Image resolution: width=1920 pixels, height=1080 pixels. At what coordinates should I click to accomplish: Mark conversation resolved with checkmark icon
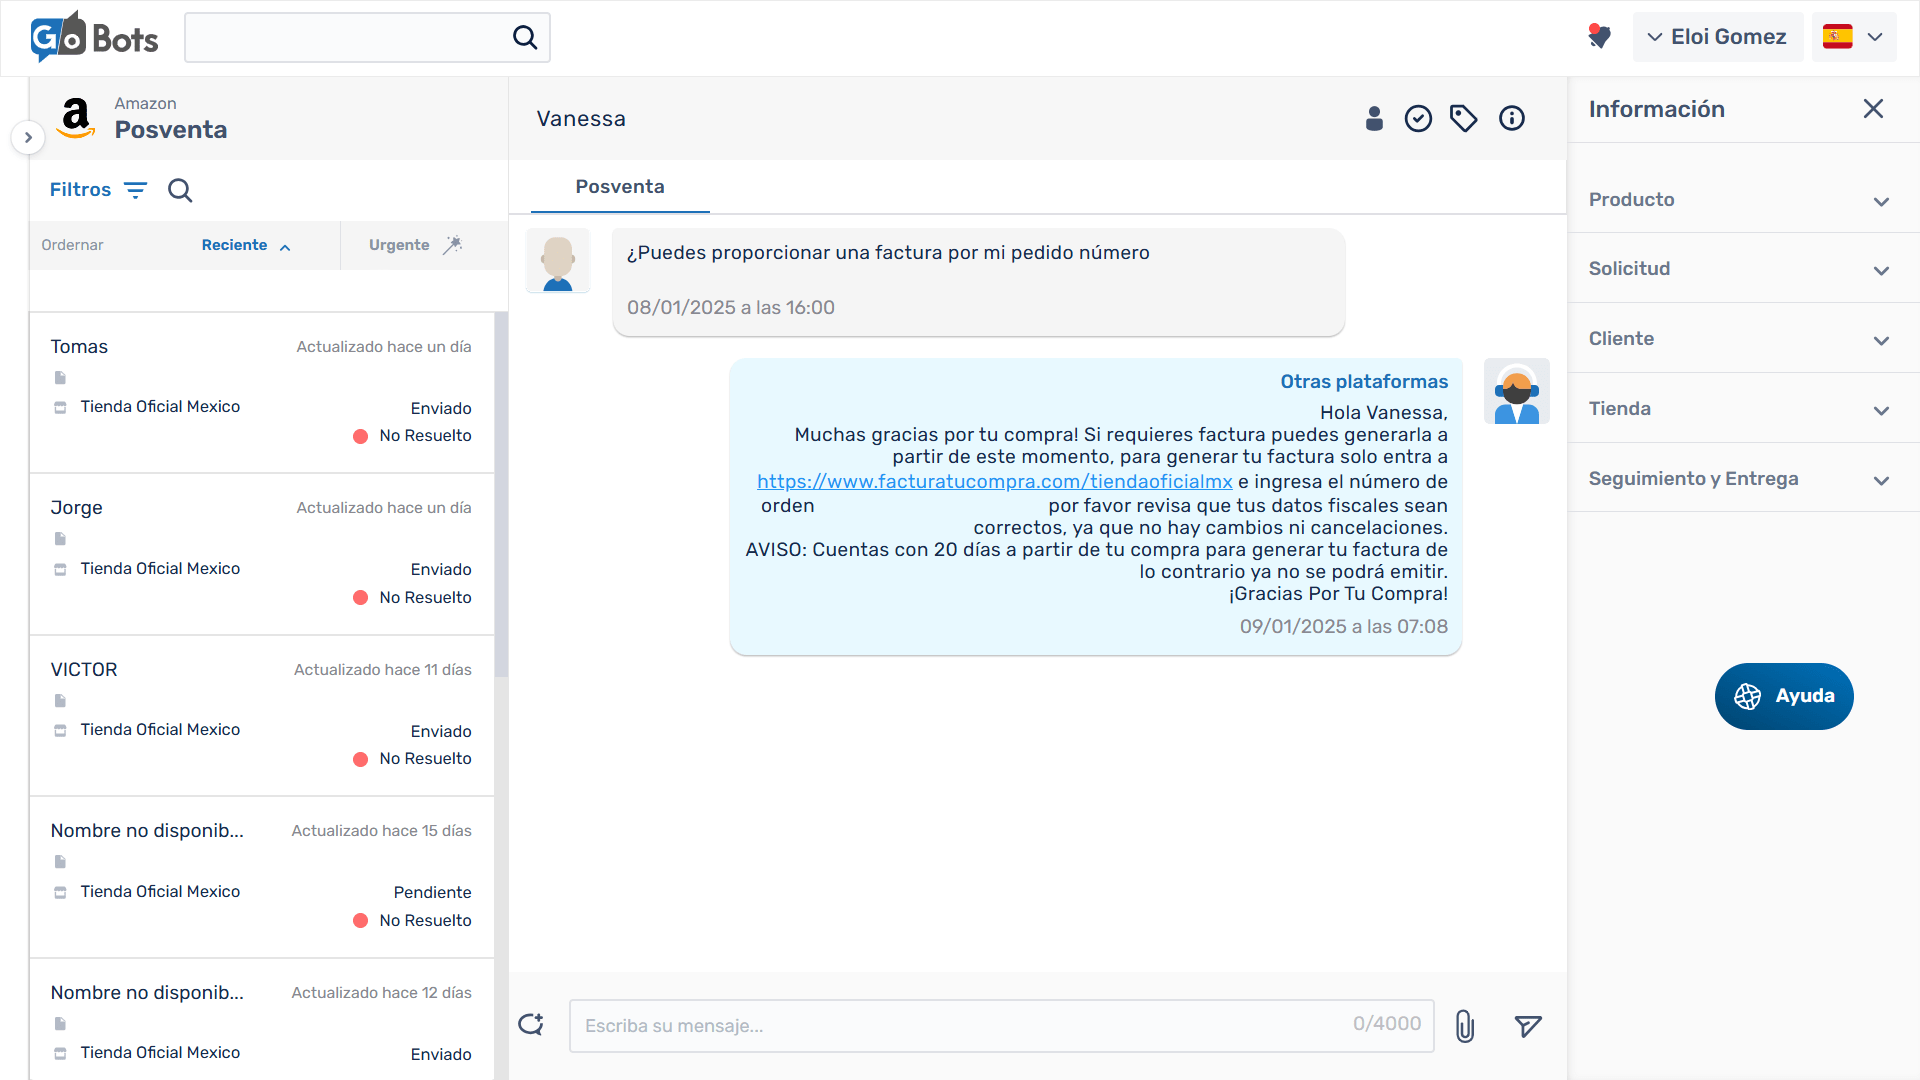[x=1418, y=119]
